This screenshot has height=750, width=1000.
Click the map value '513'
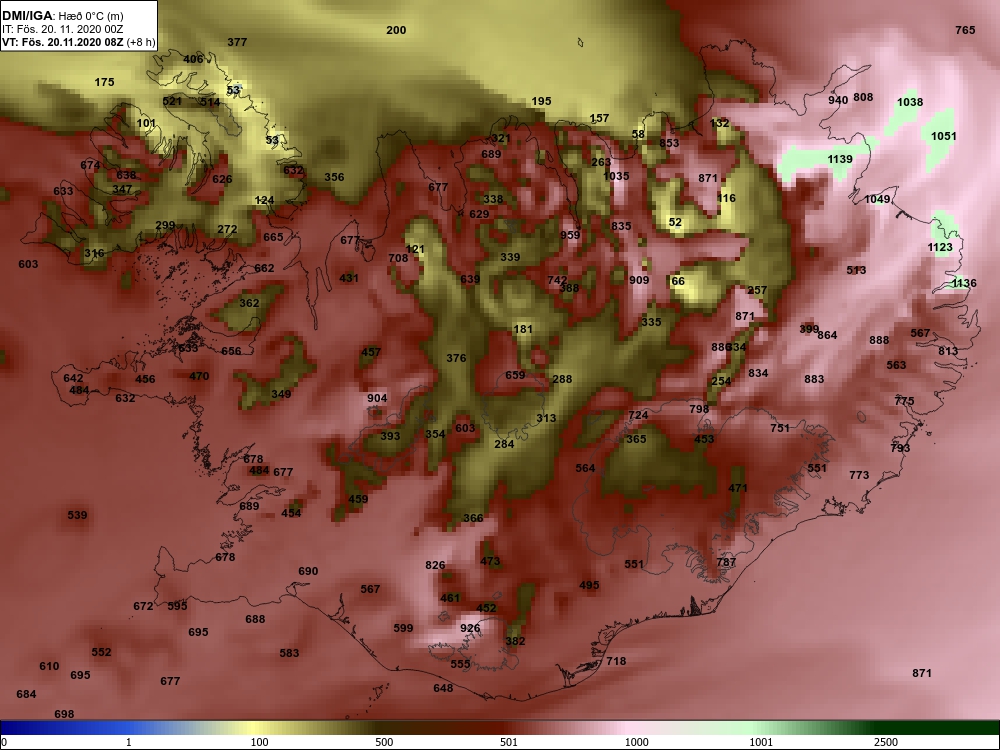857,270
